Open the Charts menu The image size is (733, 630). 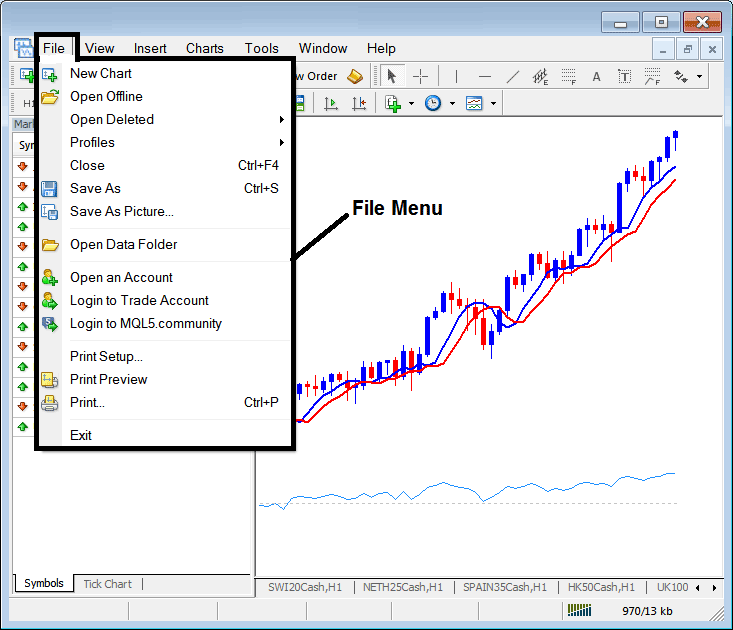pos(205,48)
